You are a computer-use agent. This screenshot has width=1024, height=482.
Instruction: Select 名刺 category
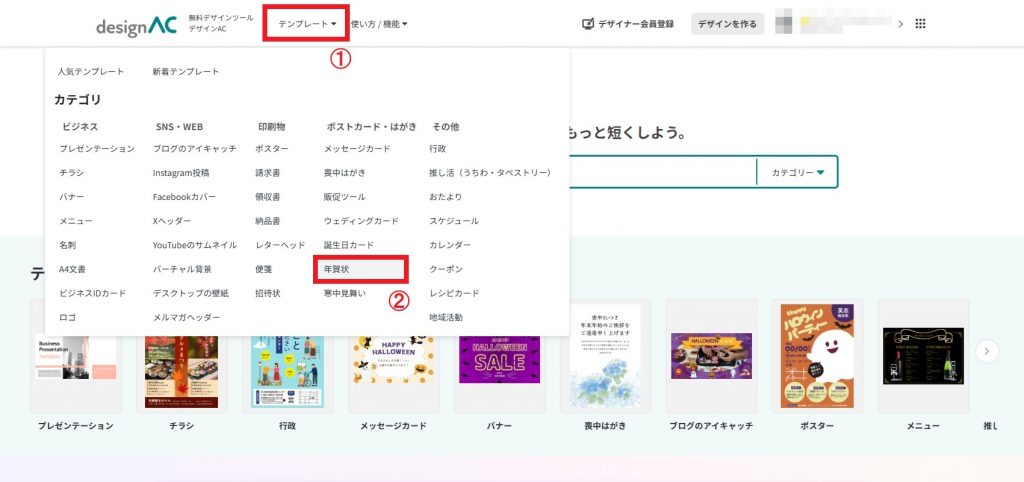(67, 245)
